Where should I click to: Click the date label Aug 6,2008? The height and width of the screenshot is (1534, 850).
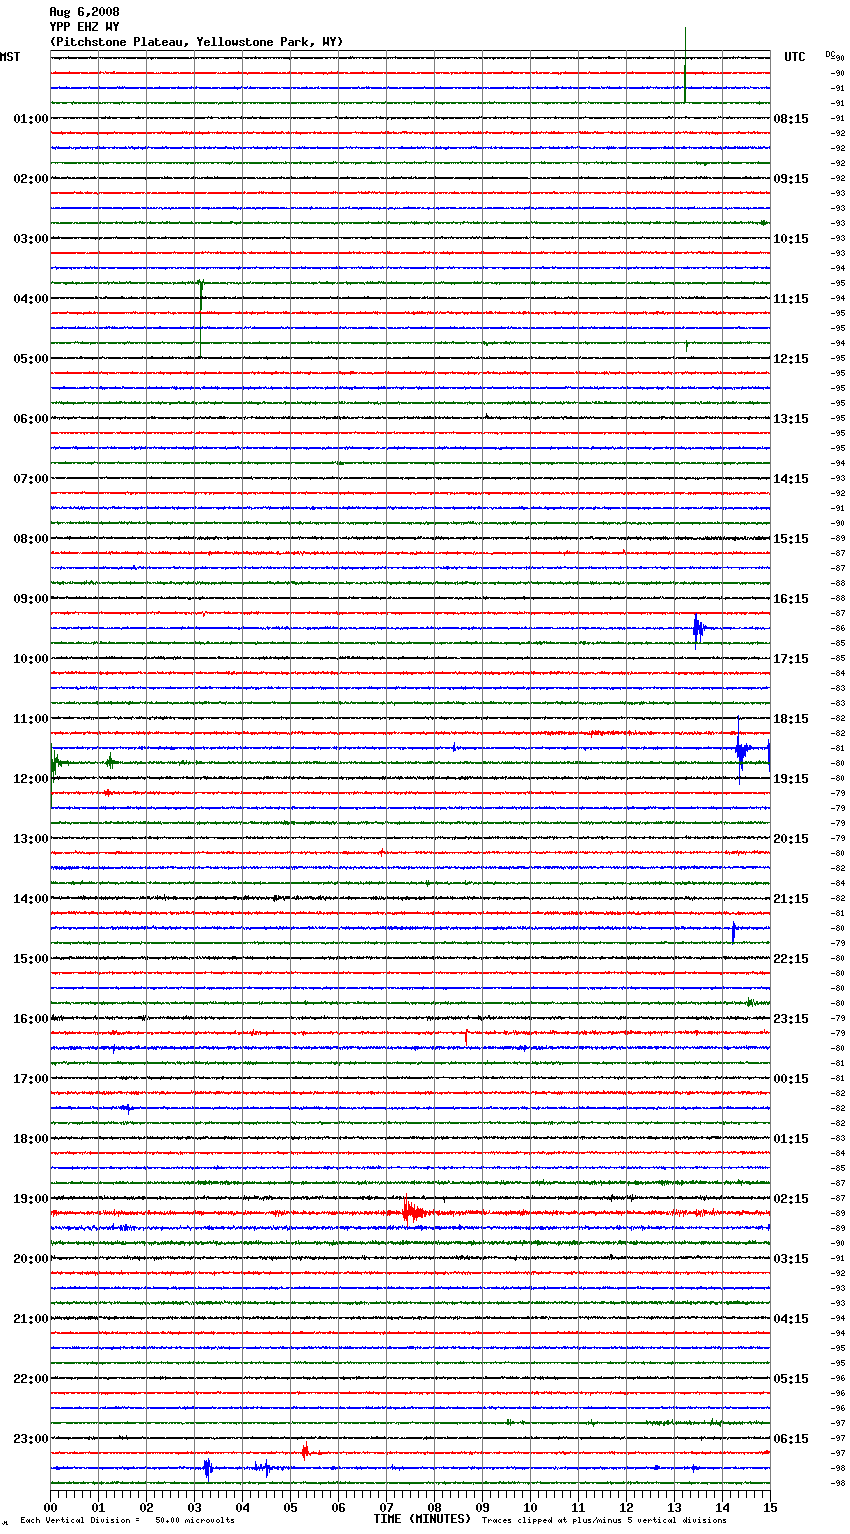tap(84, 12)
